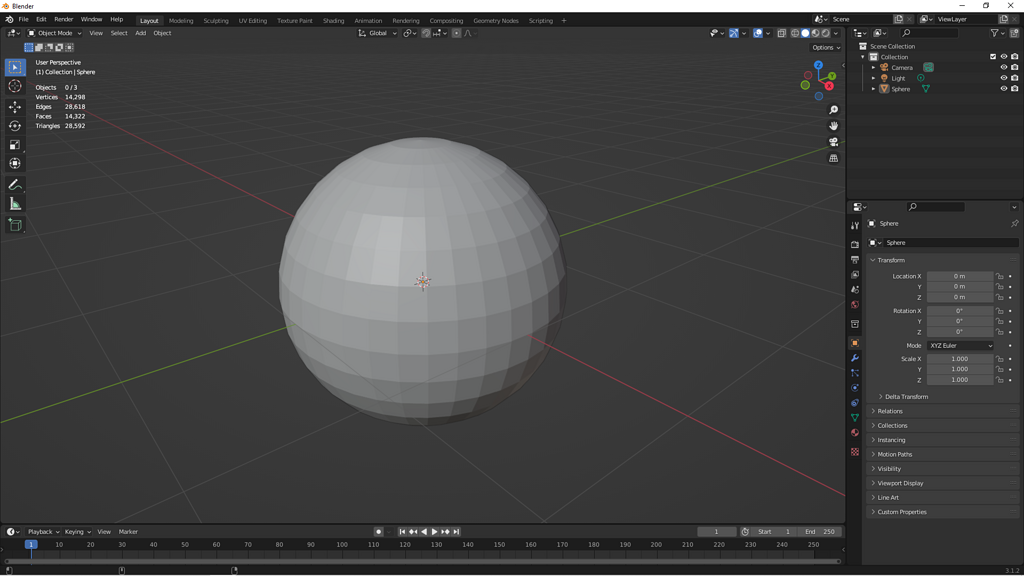1024x576 pixels.
Task: Hide the Sphere object in the Outliner
Action: pyautogui.click(x=1003, y=88)
